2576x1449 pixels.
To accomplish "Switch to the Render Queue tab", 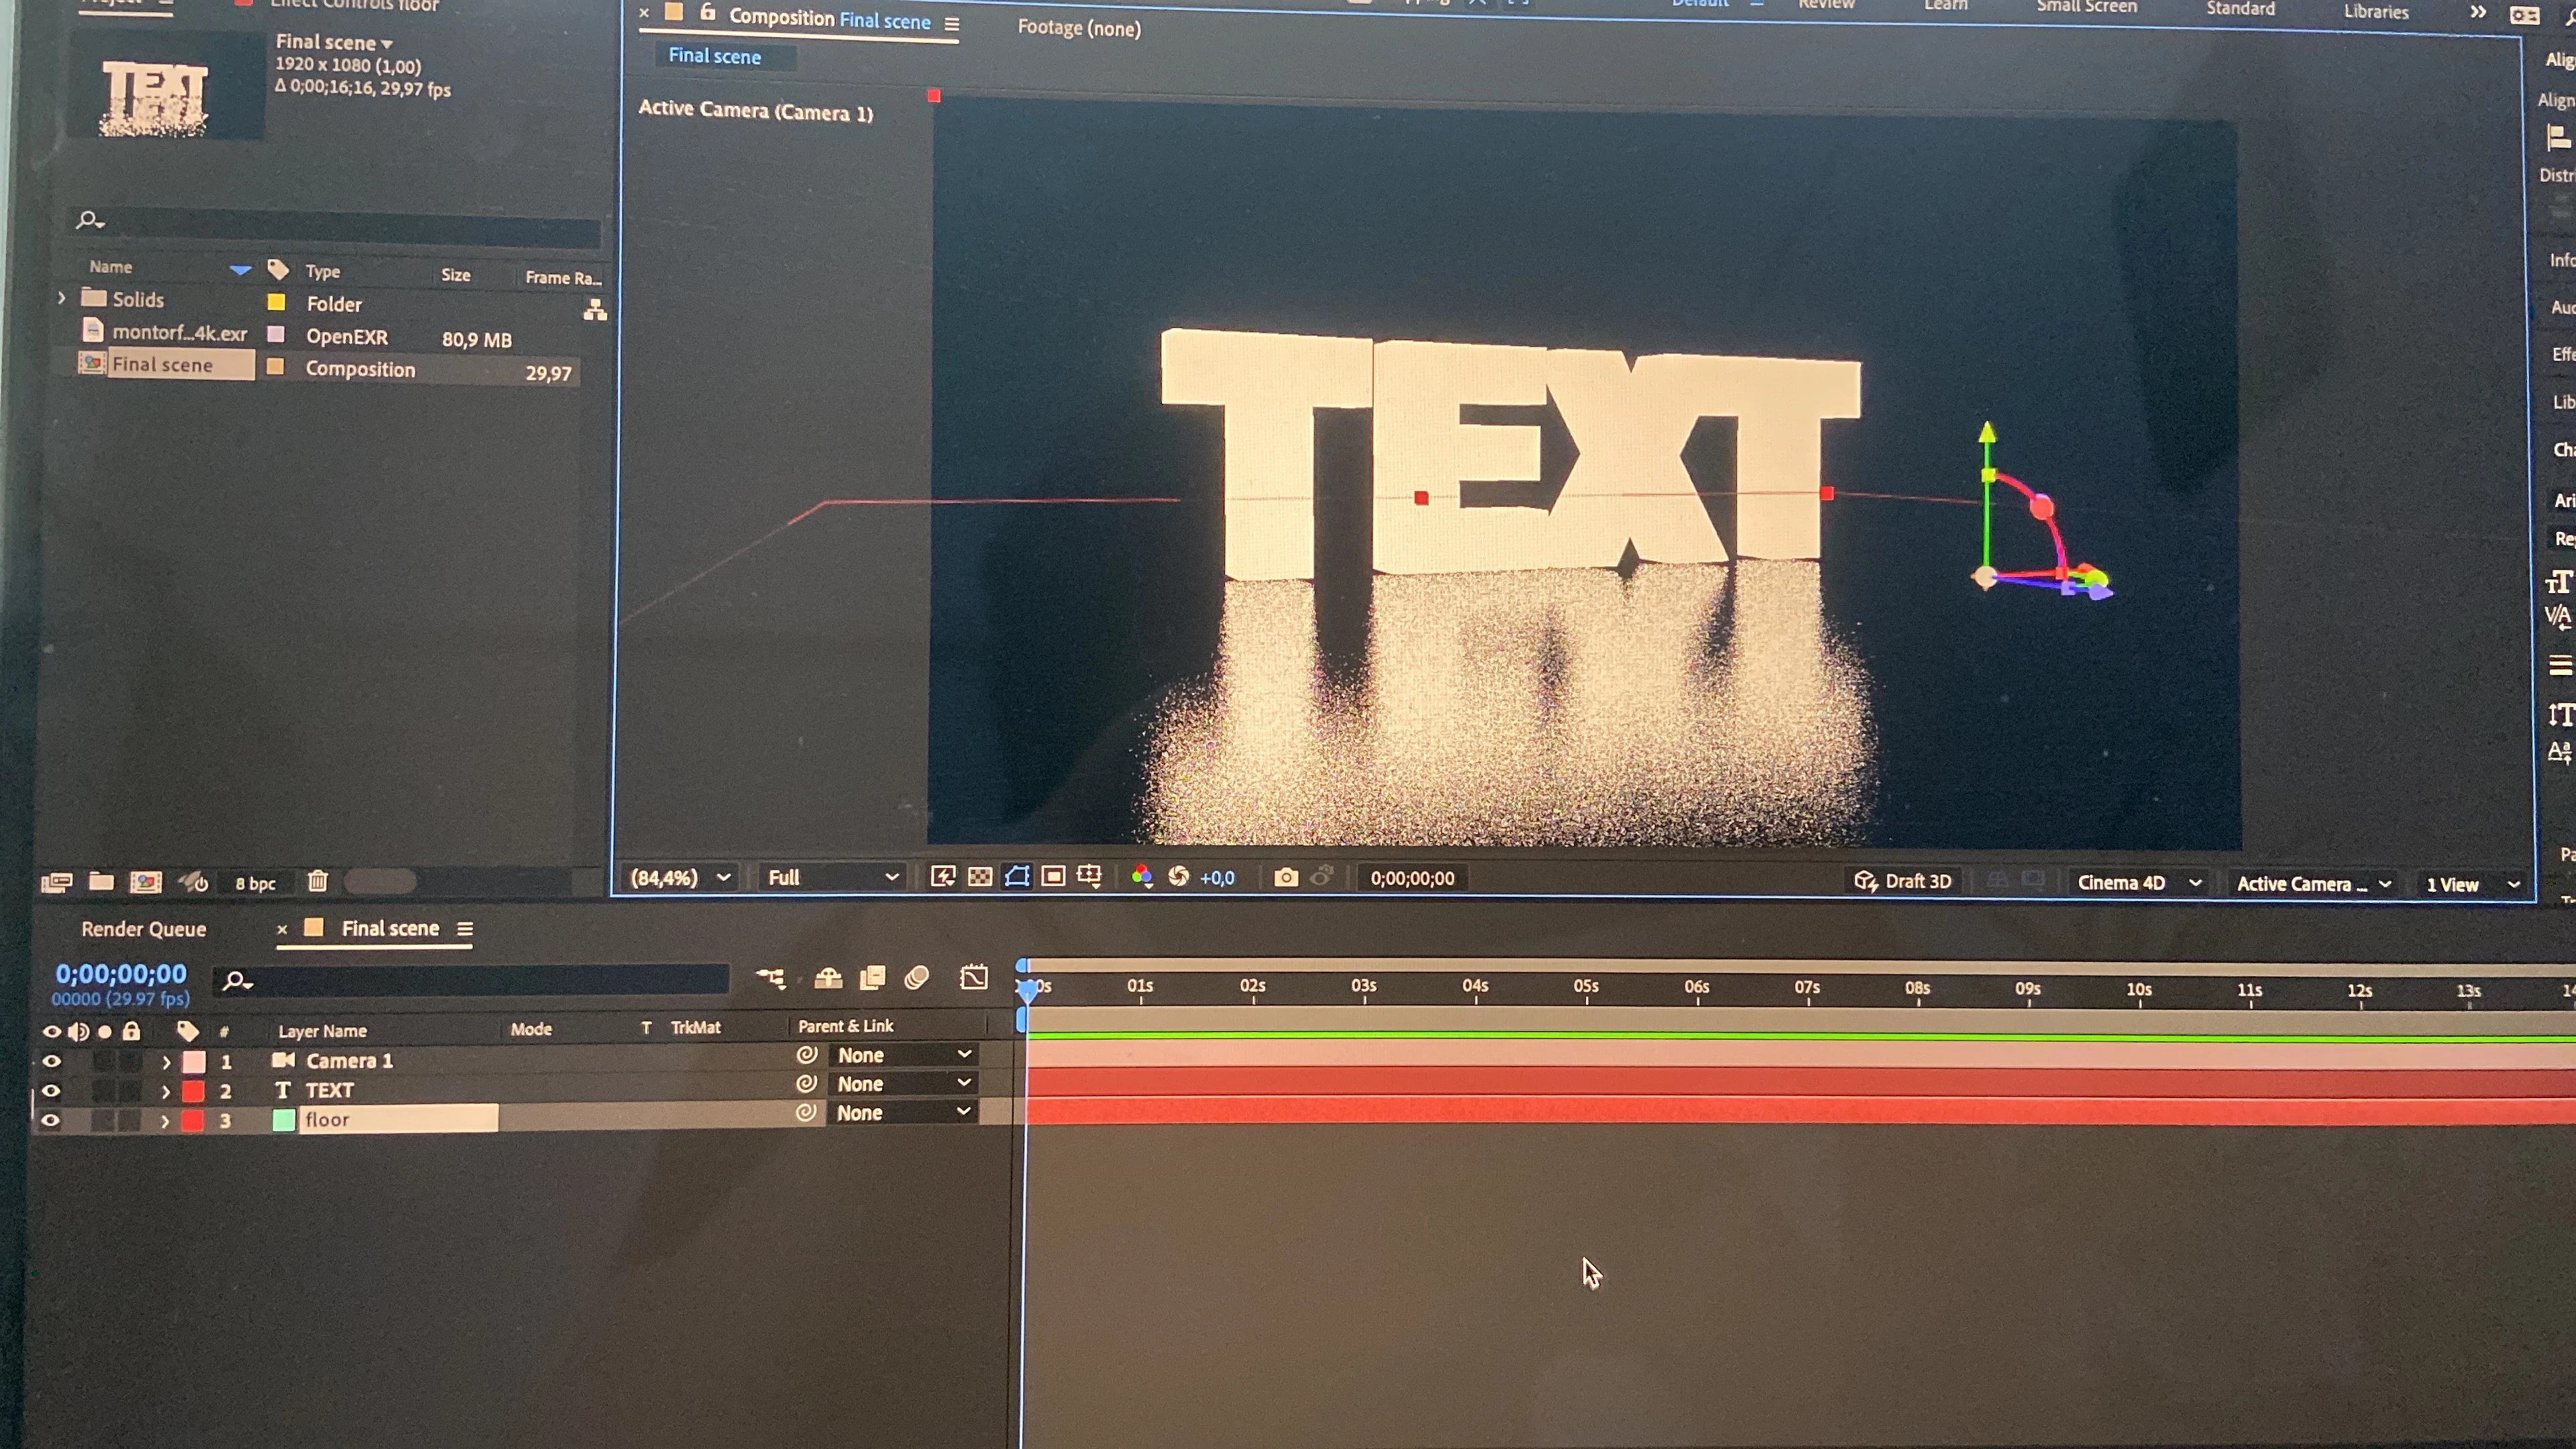I will (143, 929).
